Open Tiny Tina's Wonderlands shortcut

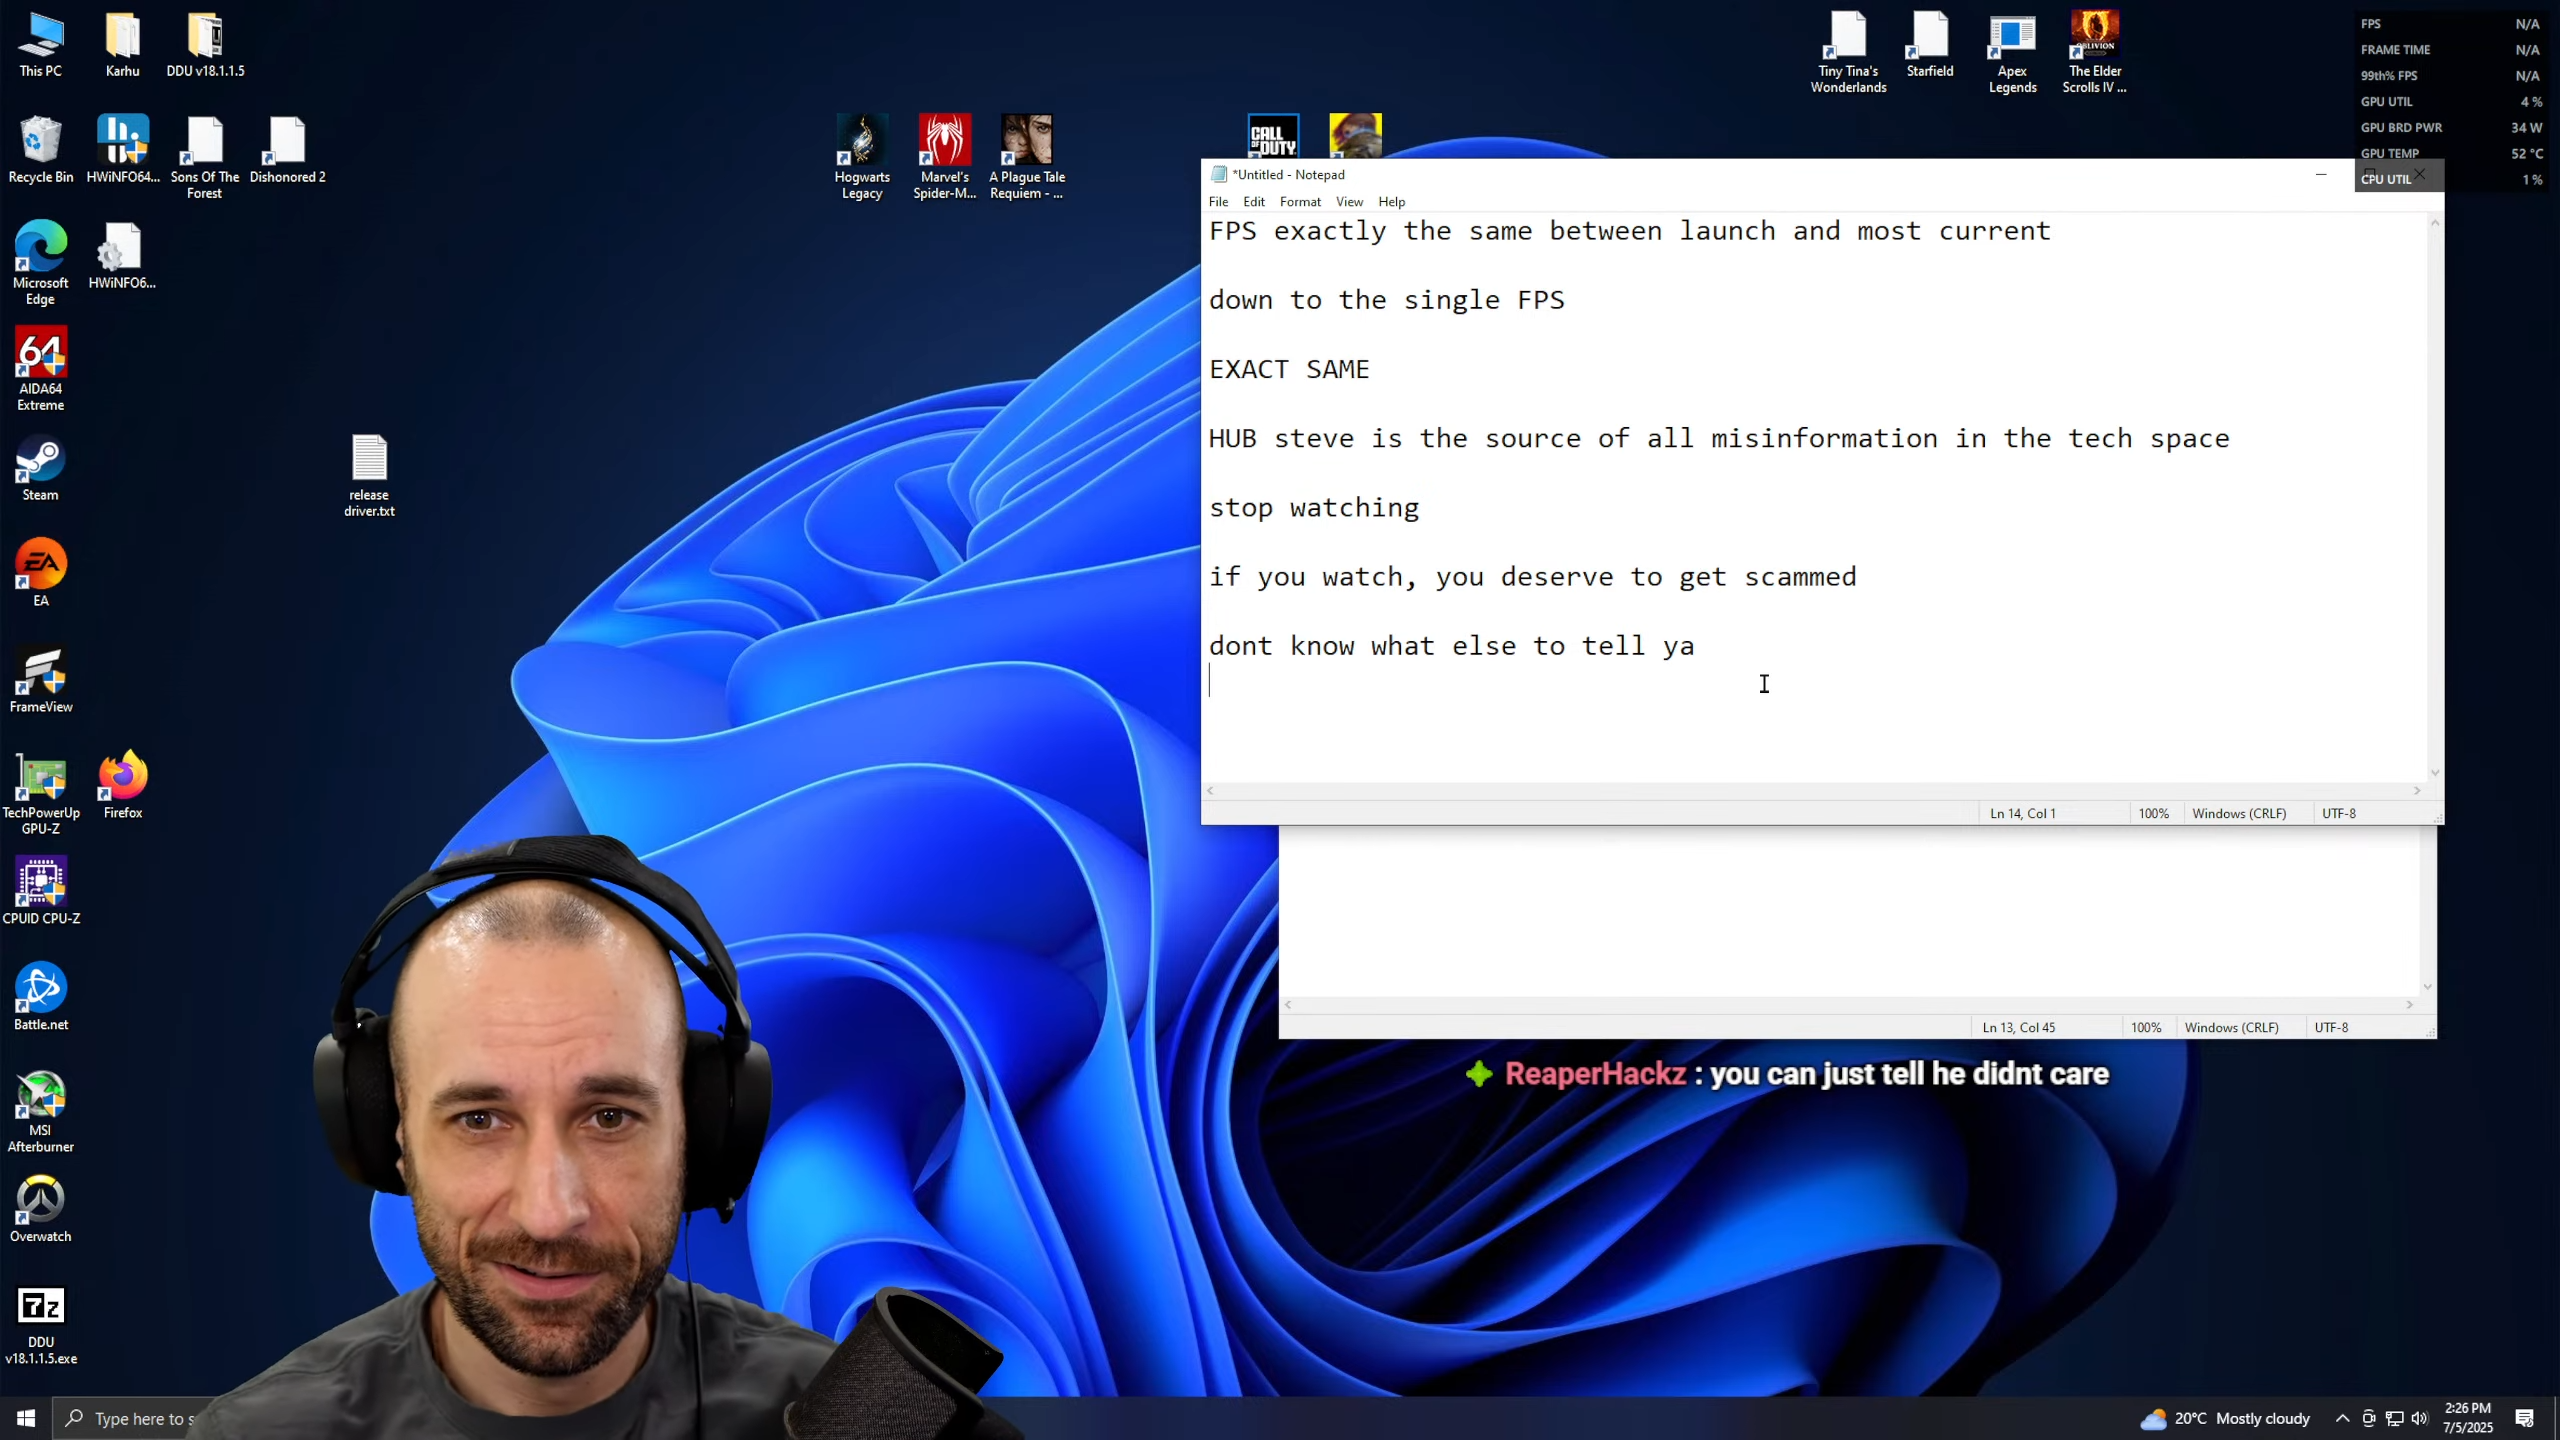pyautogui.click(x=1848, y=52)
